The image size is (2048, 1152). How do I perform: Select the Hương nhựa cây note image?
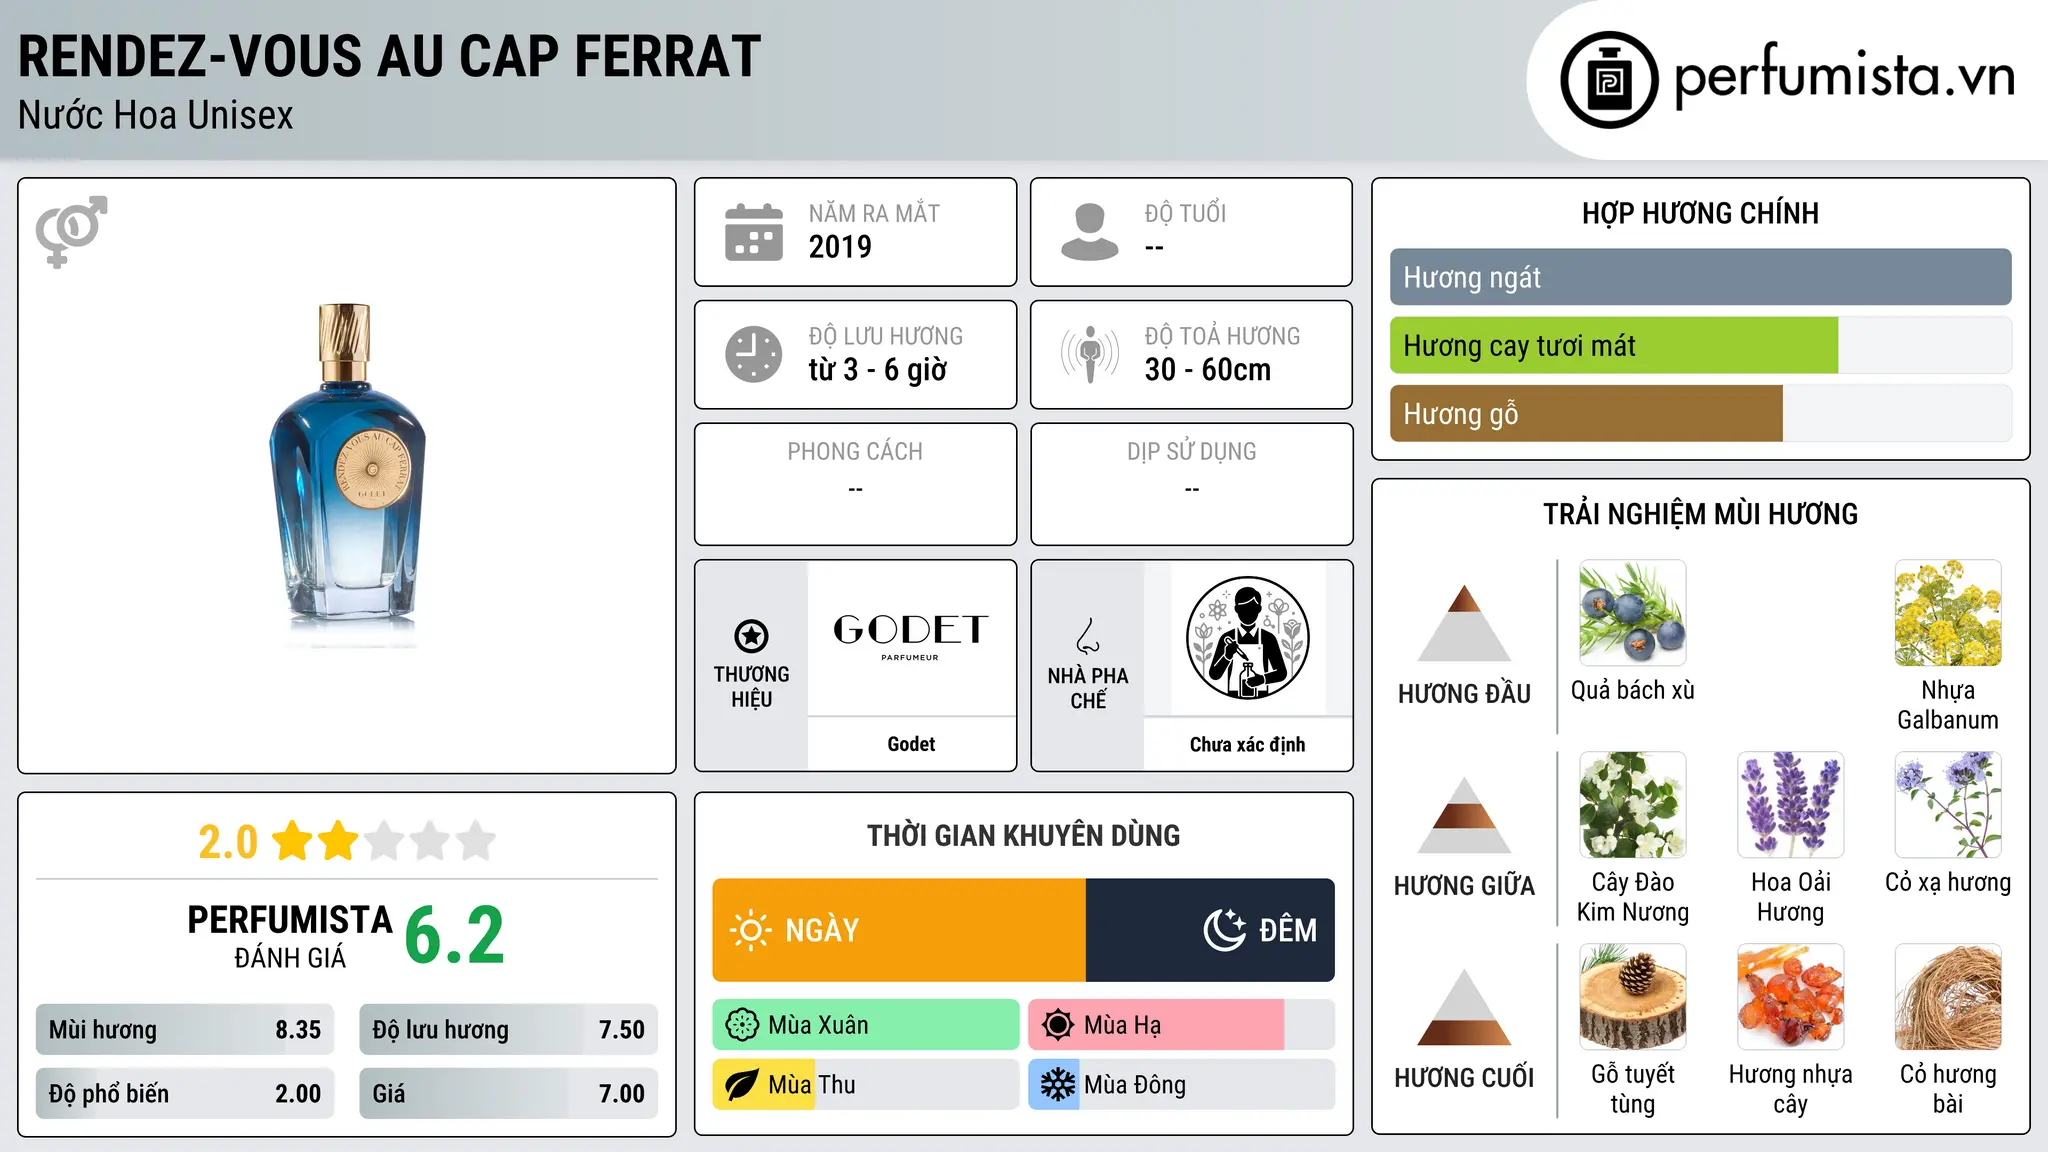(1790, 997)
